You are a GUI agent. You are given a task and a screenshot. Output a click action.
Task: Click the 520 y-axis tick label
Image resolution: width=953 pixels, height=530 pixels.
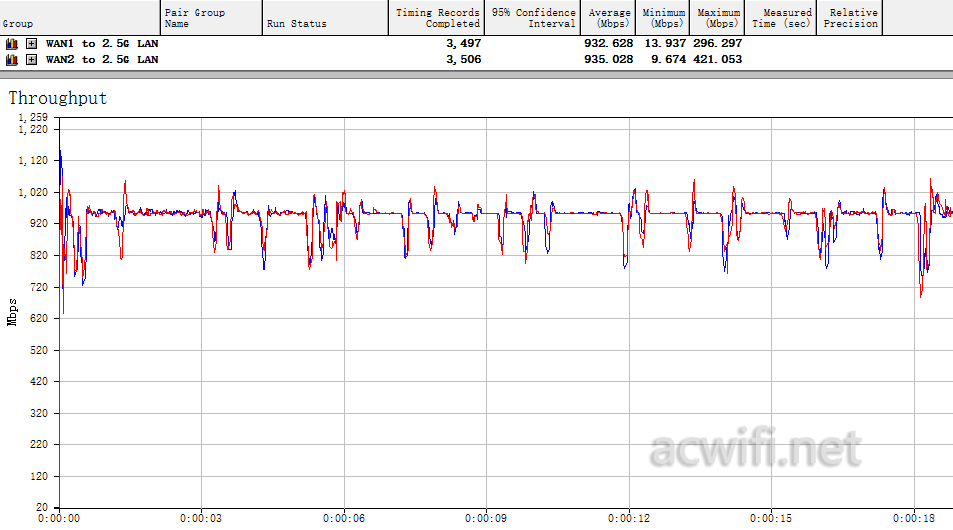click(x=38, y=351)
